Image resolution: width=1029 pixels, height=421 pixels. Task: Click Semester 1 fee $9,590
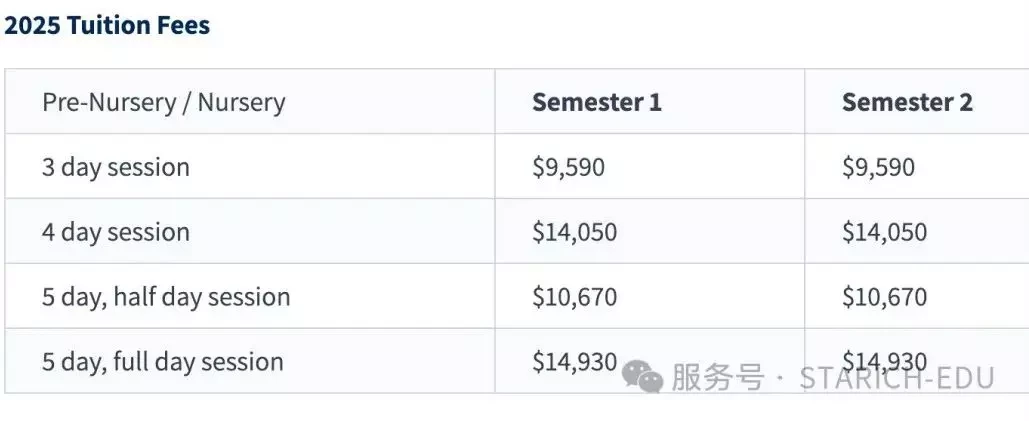pyautogui.click(x=568, y=167)
